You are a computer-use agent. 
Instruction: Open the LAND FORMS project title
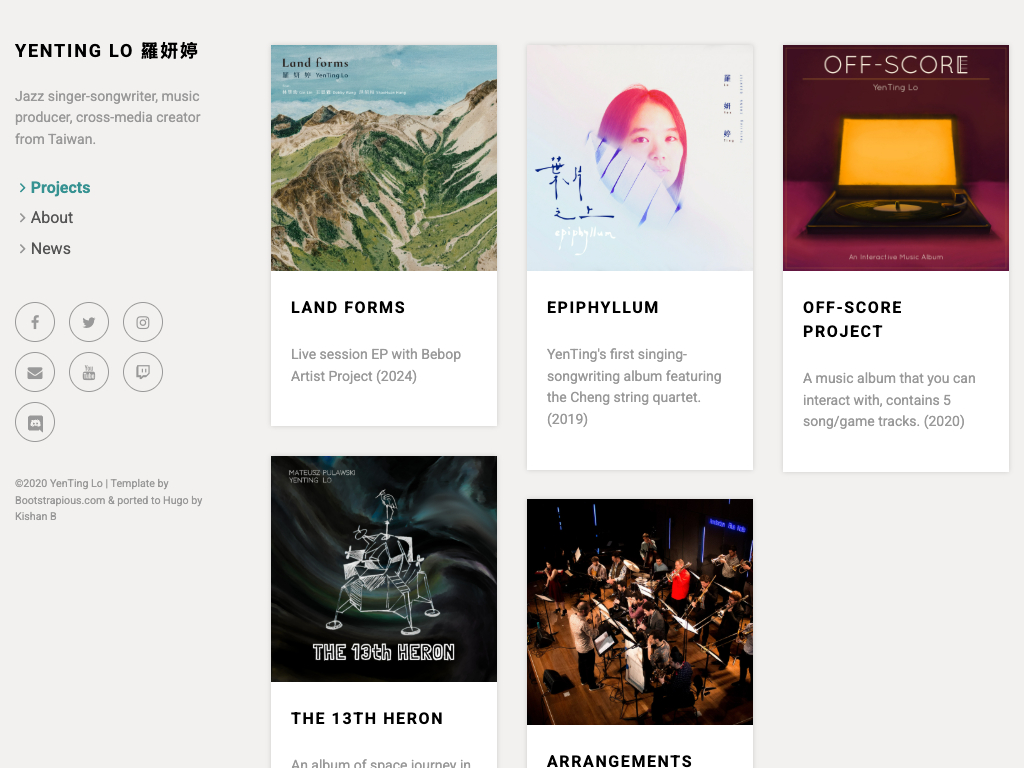(348, 308)
